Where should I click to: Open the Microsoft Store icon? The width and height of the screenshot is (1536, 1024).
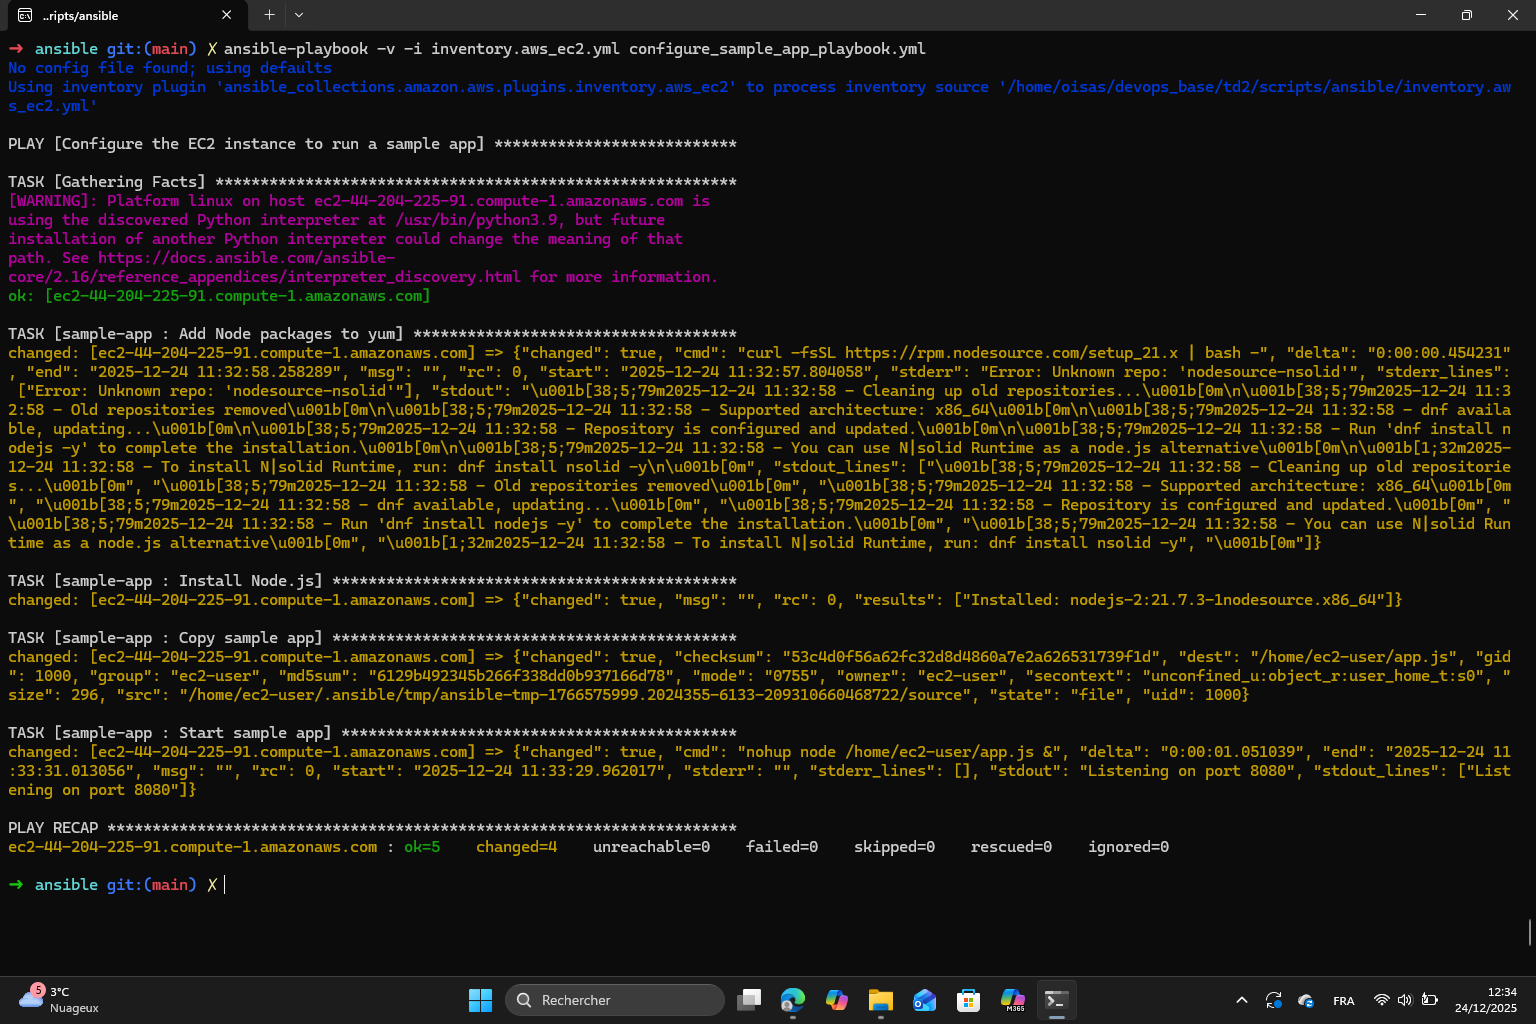coord(968,999)
